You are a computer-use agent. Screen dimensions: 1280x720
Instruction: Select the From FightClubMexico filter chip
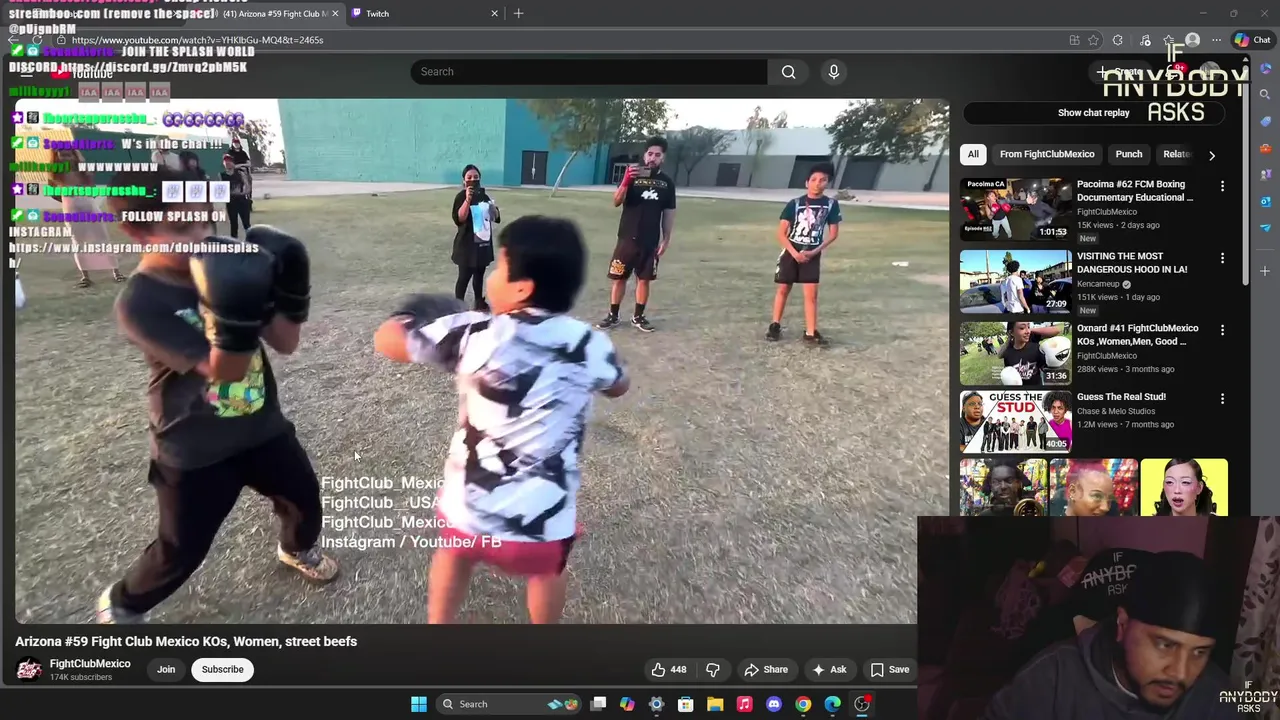coord(1047,154)
